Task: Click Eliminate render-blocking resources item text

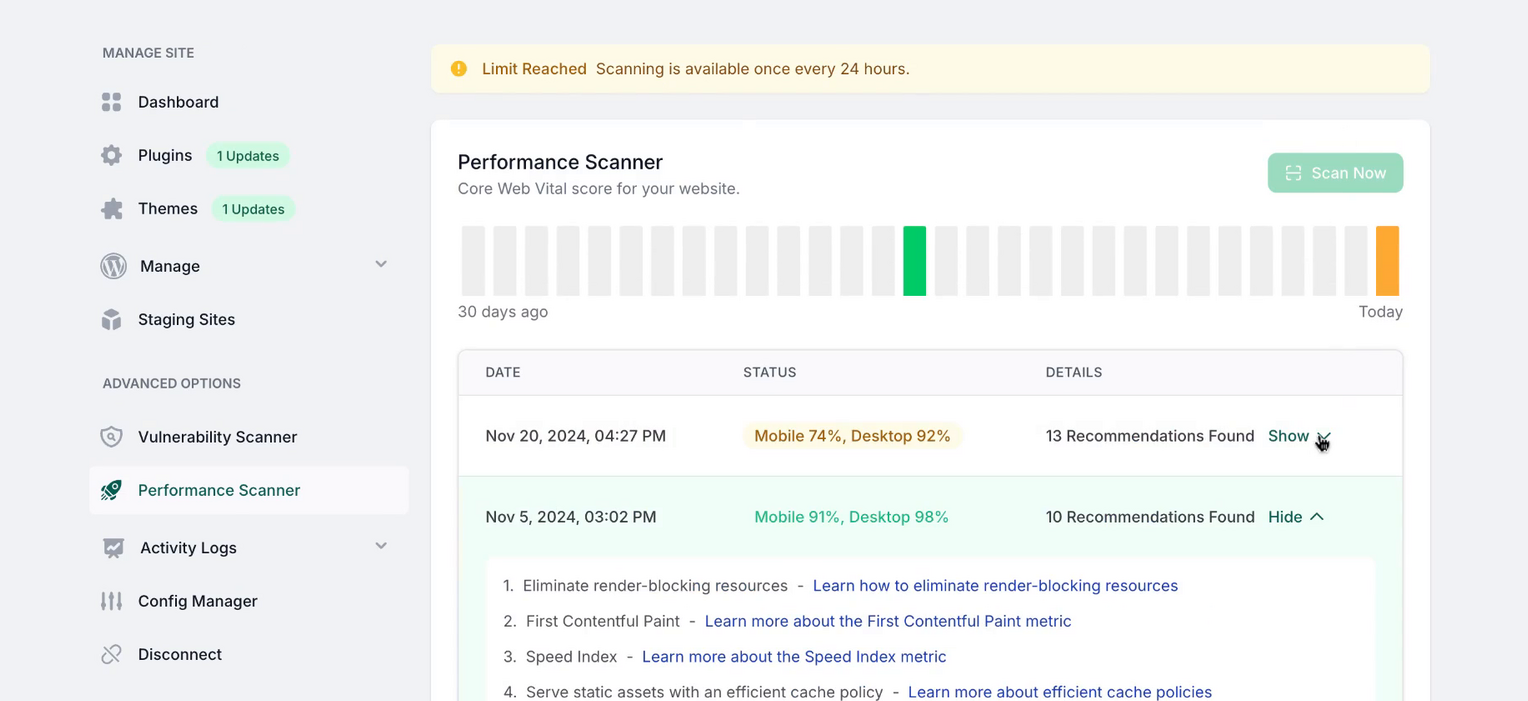Action: (x=655, y=586)
